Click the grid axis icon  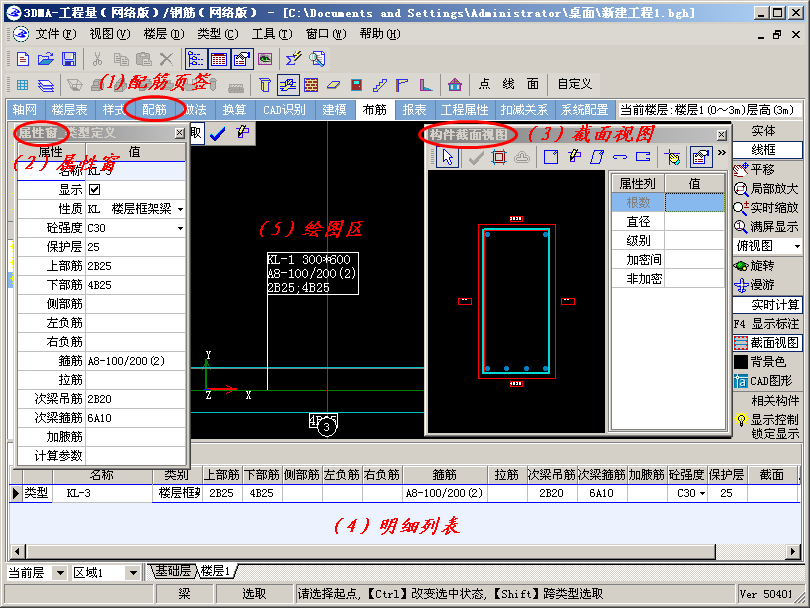22,85
